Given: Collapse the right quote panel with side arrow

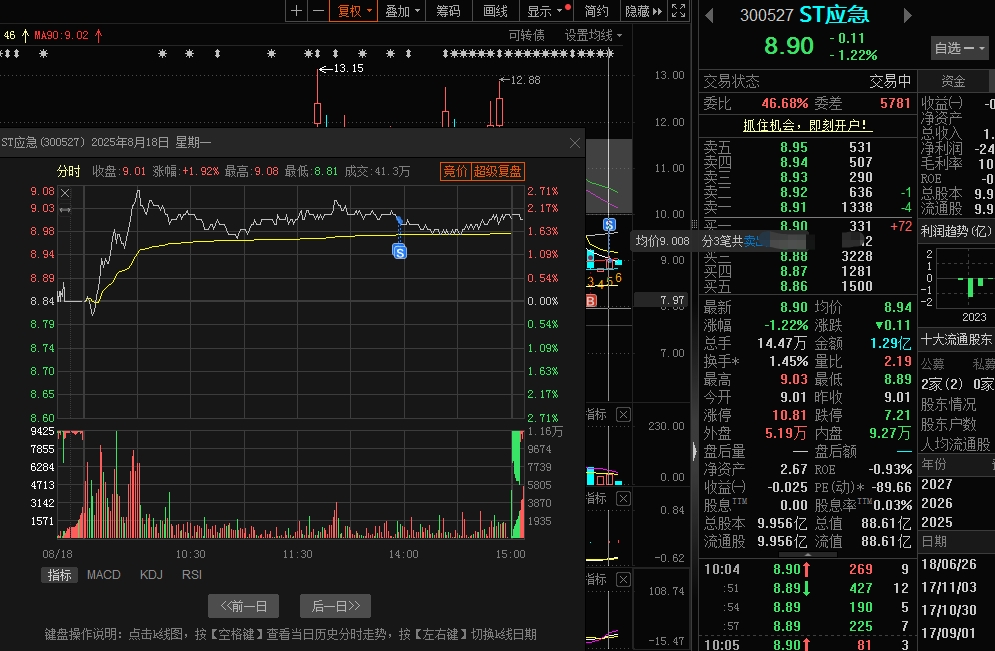Looking at the screenshot, I should click(694, 451).
